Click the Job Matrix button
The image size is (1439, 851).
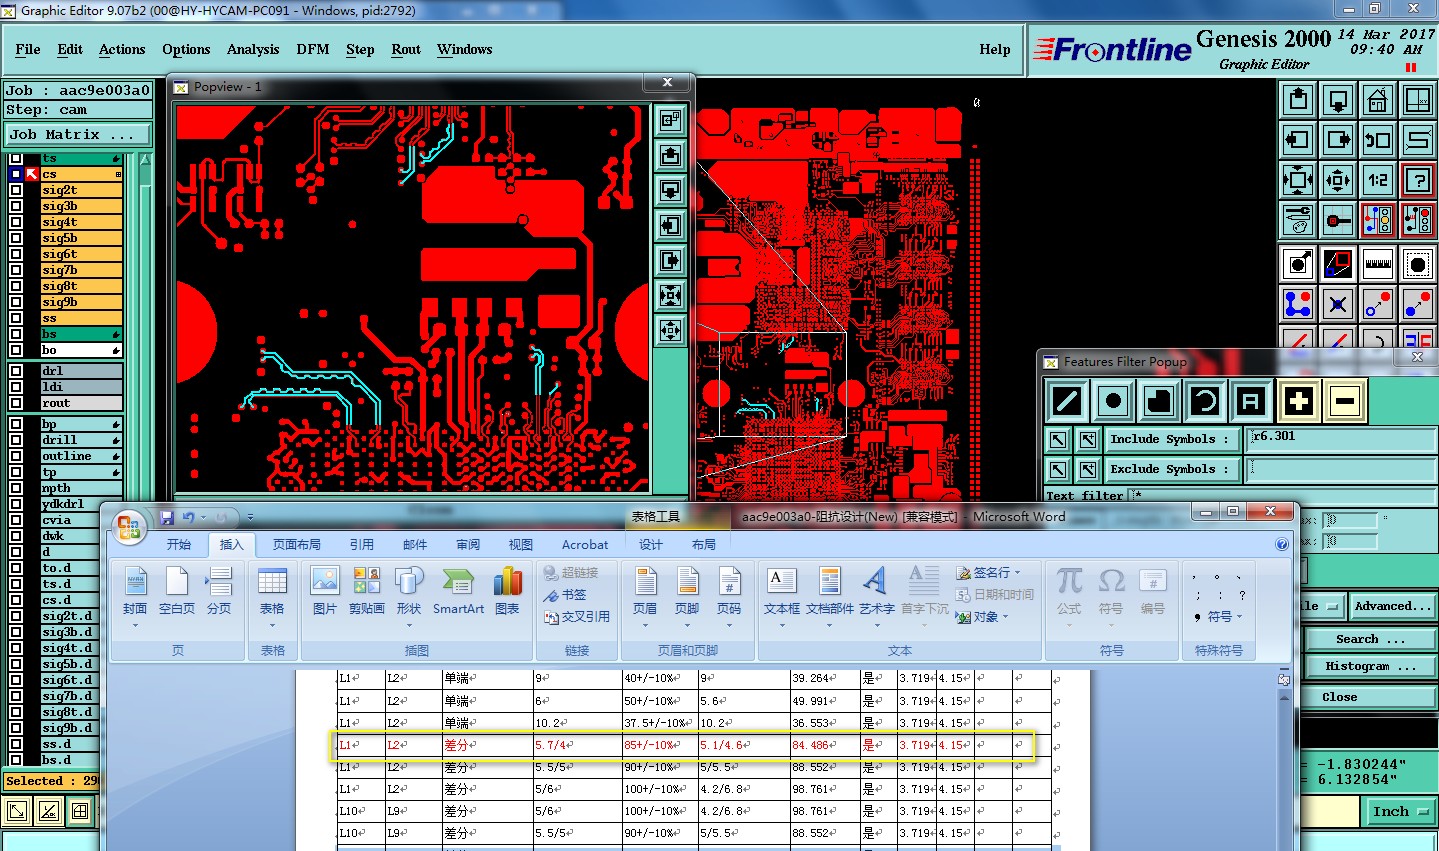click(x=78, y=134)
